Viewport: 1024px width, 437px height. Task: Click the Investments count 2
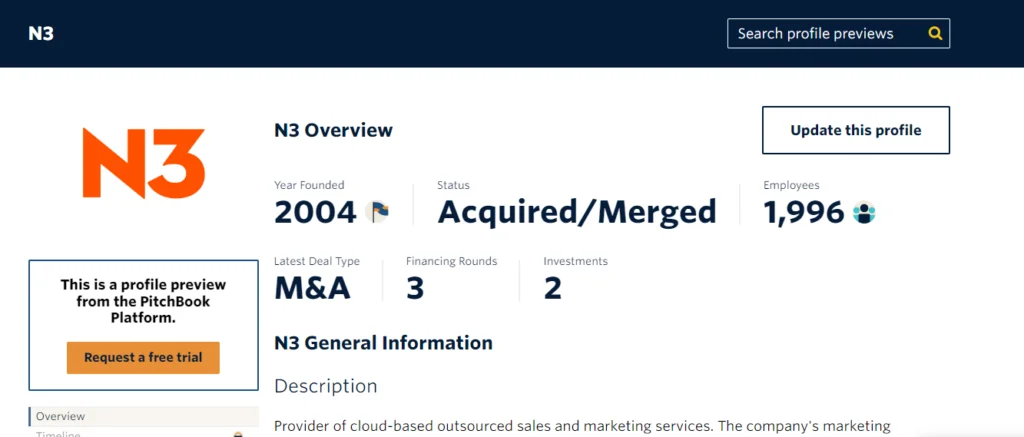coord(552,288)
